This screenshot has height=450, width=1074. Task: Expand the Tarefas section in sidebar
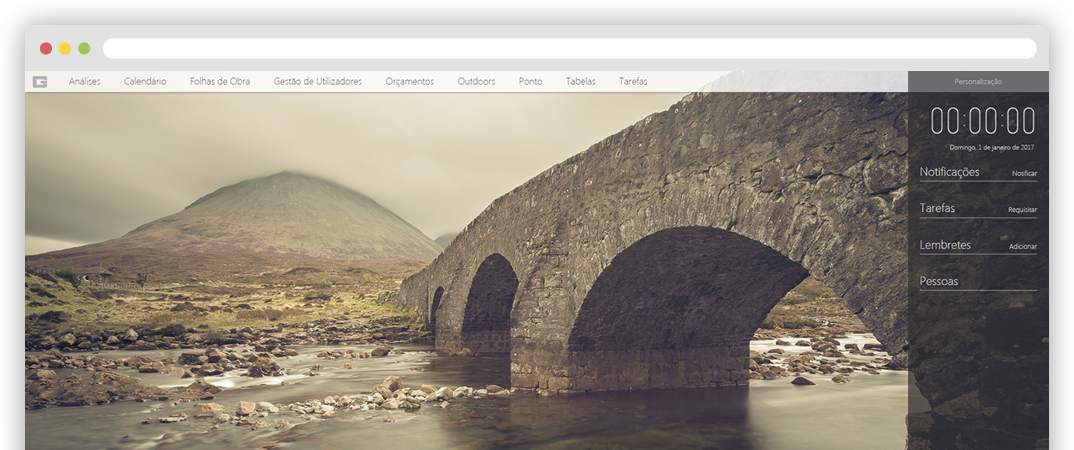pyautogui.click(x=937, y=208)
